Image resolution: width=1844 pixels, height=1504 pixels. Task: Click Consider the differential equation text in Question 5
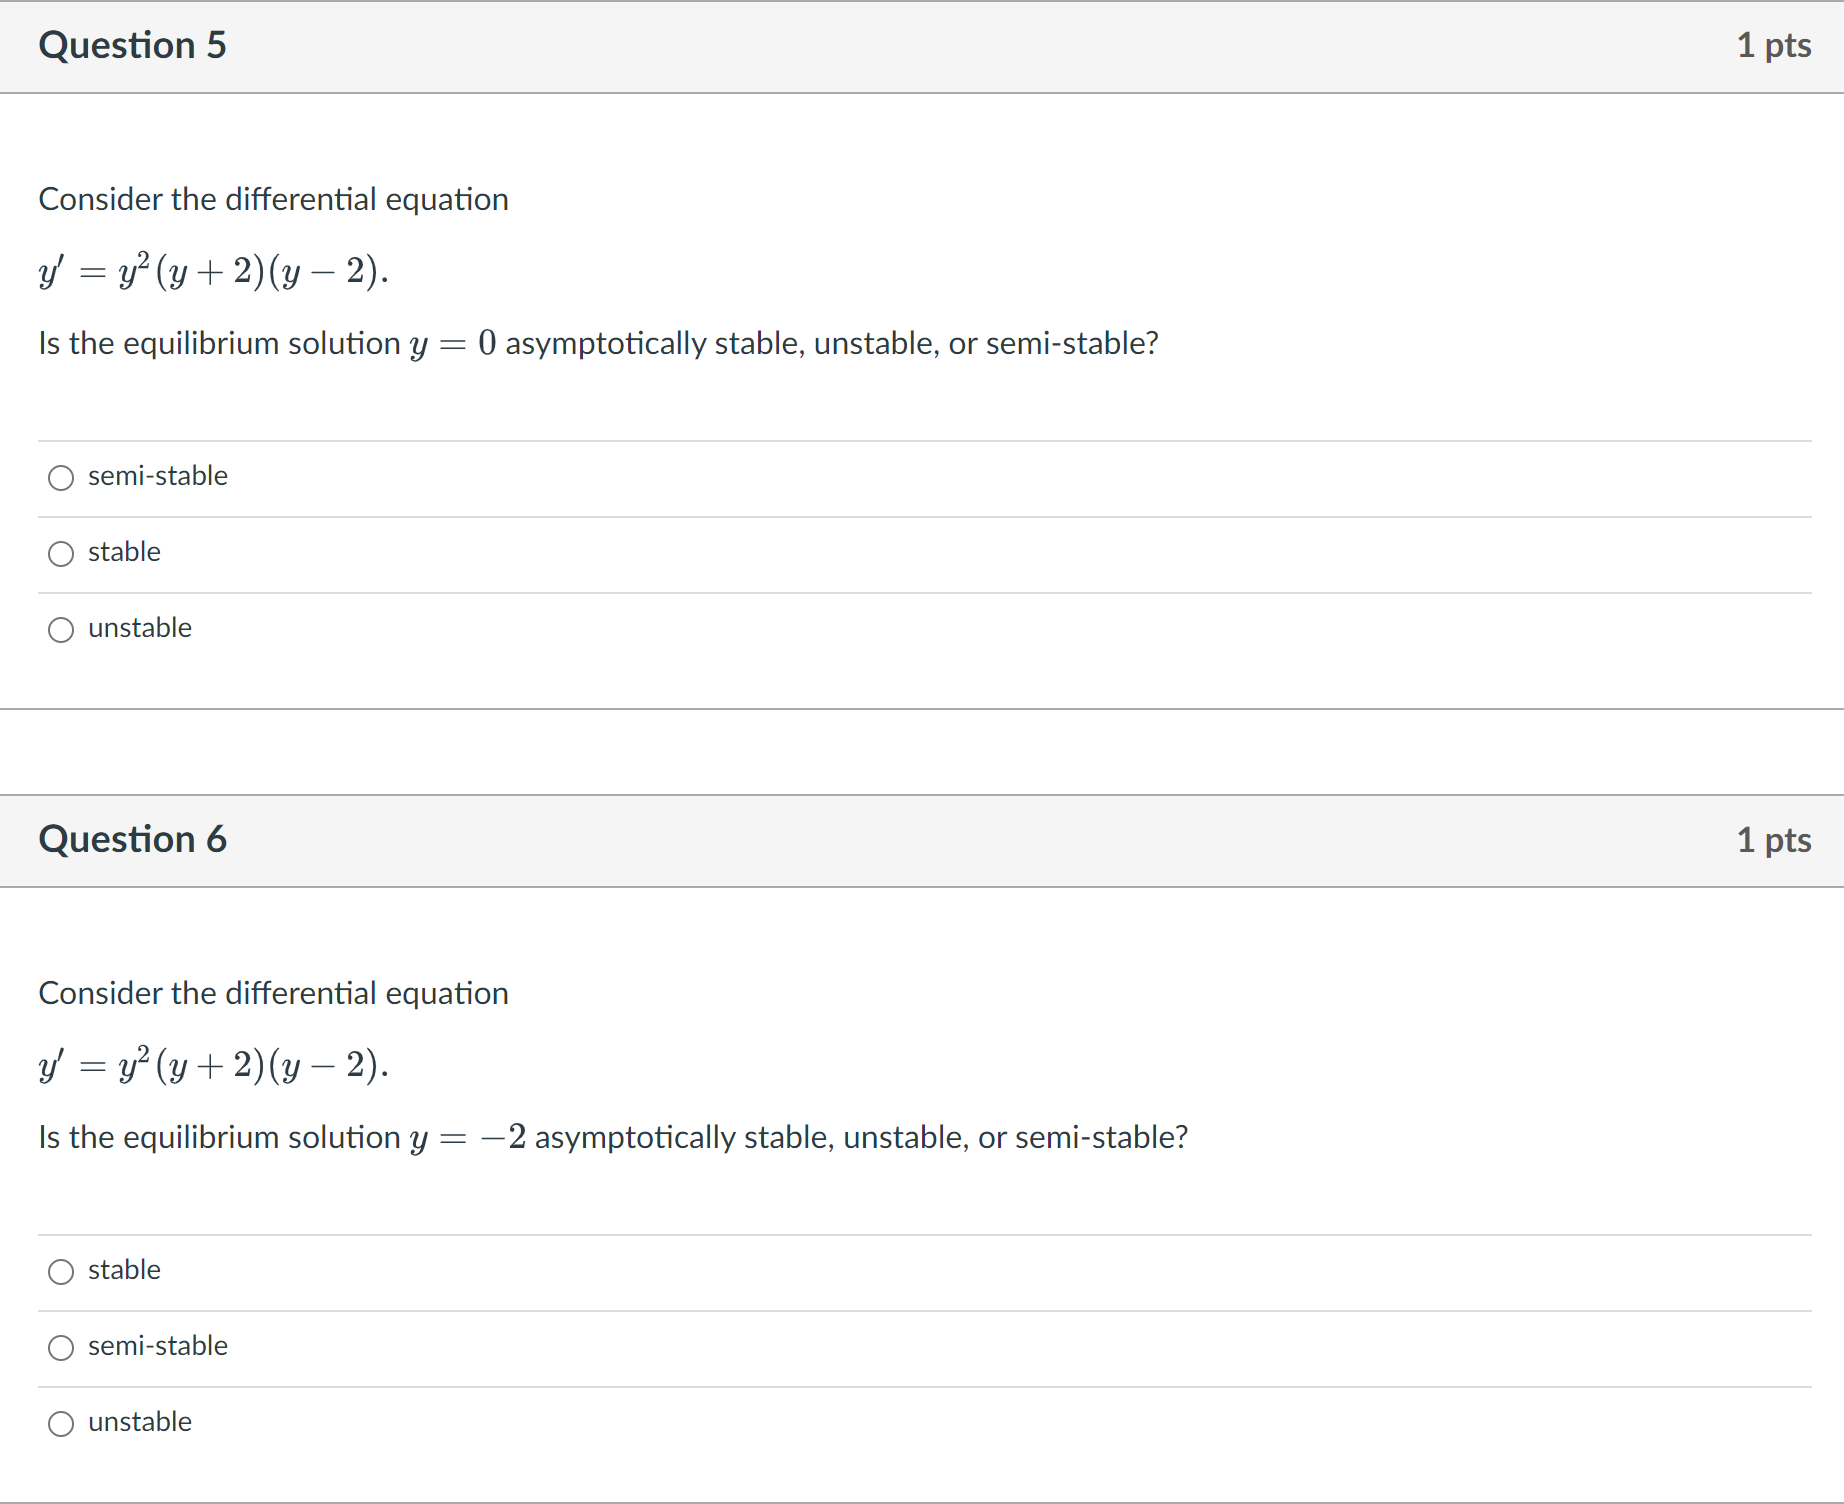pos(273,199)
